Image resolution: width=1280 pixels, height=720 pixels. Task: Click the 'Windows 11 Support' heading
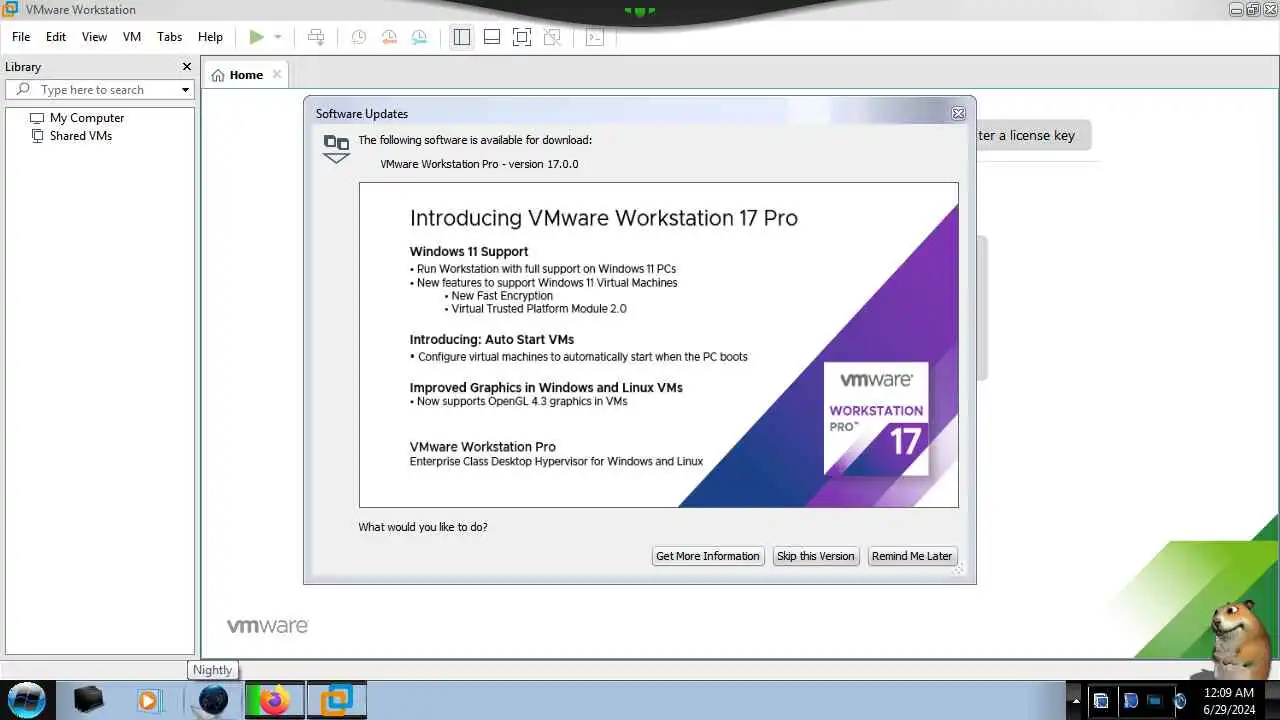tap(469, 252)
